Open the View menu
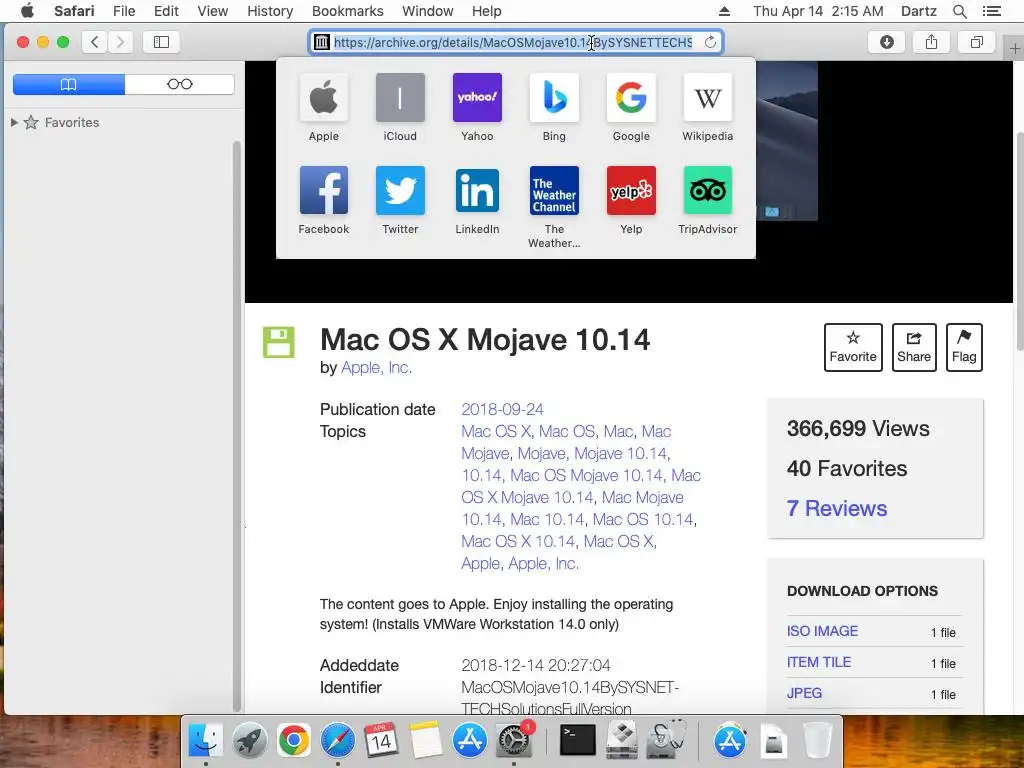The height and width of the screenshot is (768, 1024). point(212,11)
